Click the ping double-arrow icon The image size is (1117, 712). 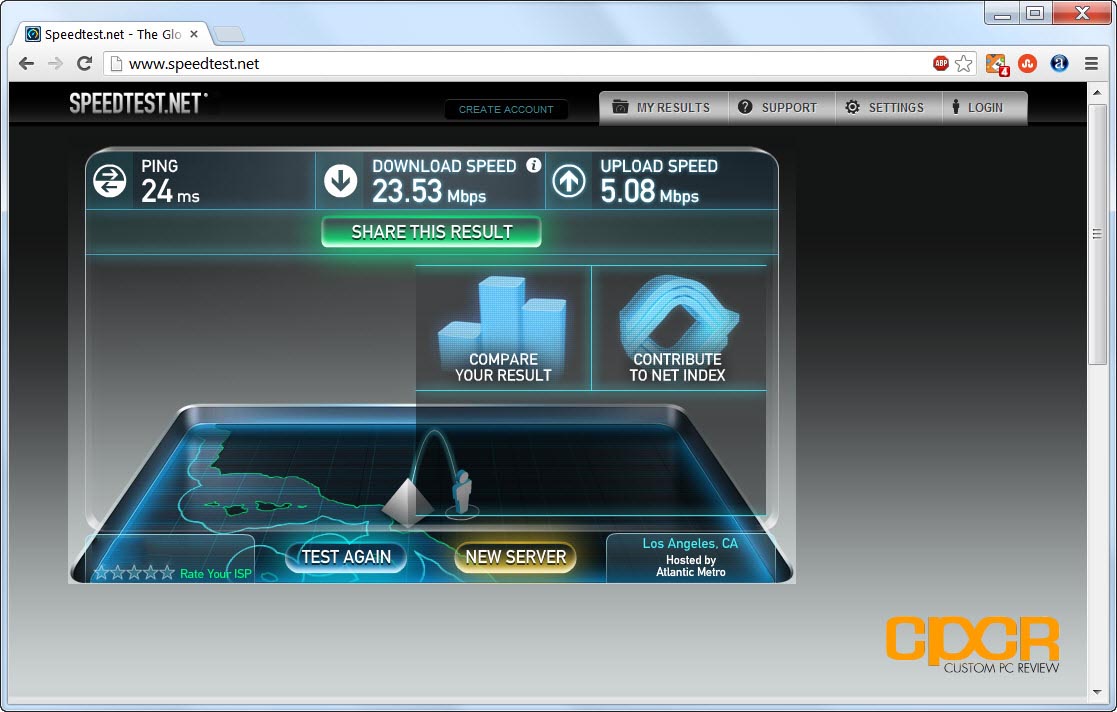point(109,180)
